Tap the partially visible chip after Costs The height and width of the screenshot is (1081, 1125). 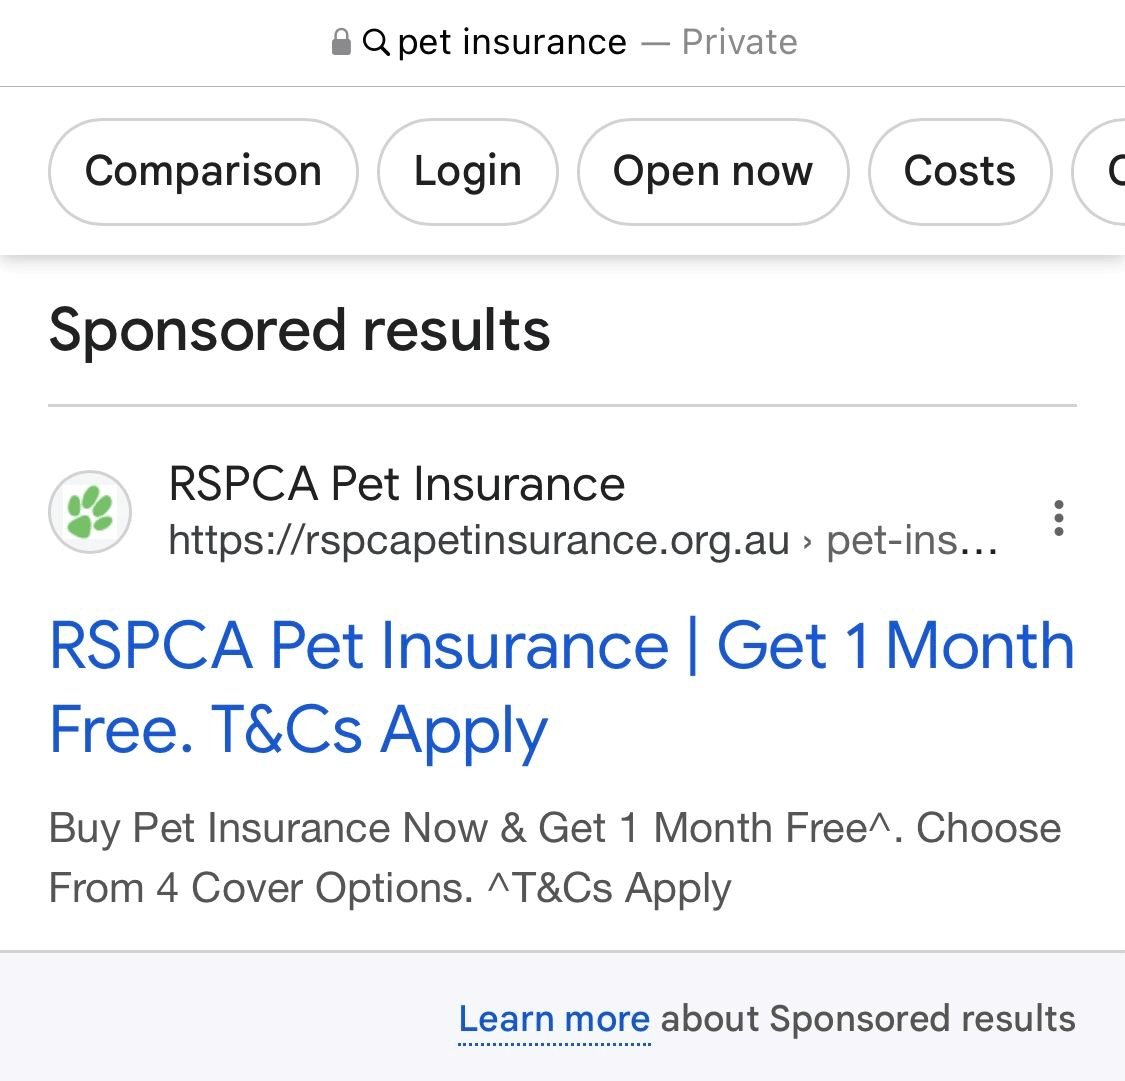1099,171
